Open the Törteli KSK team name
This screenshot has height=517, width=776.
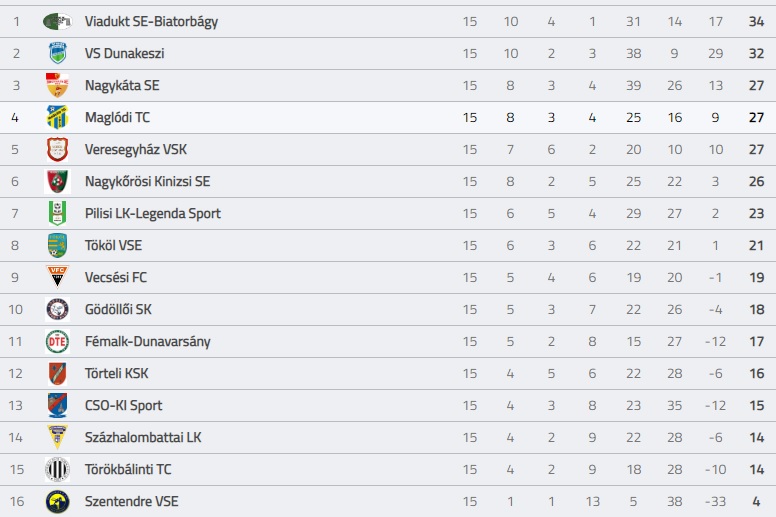(x=116, y=374)
